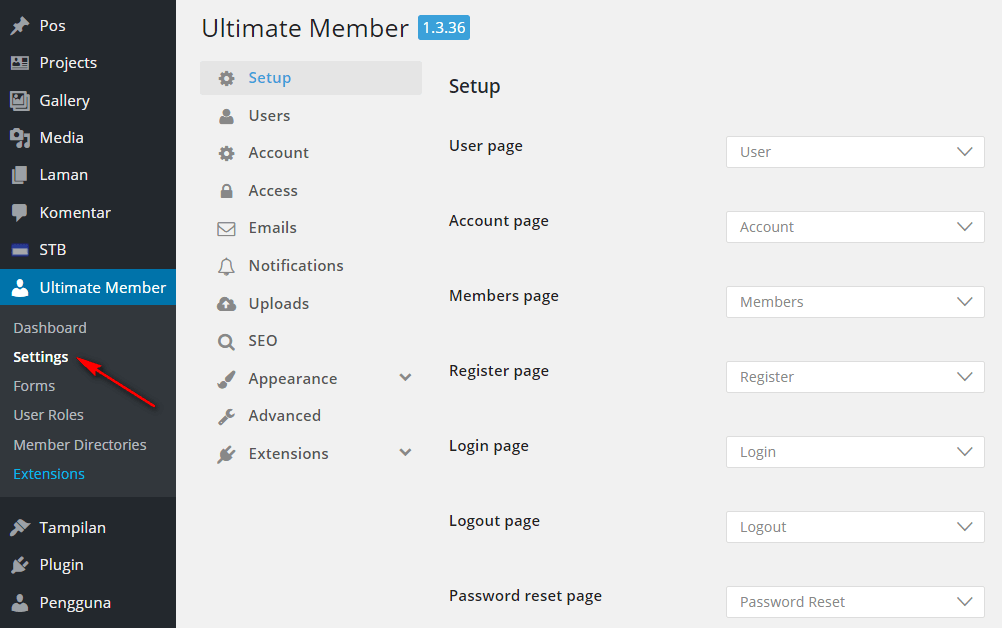Open the Password reset page dropdown
This screenshot has width=1002, height=628.
855,602
